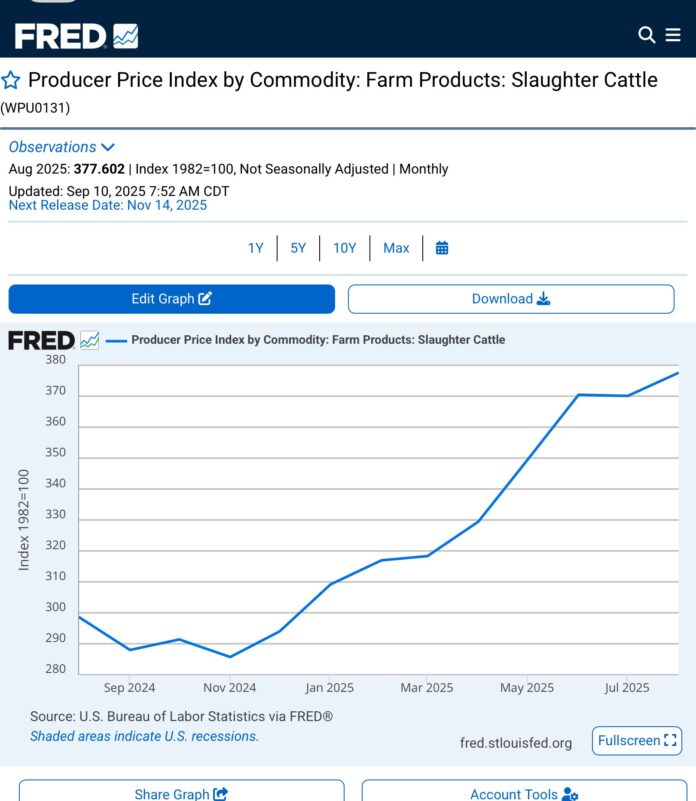Viewport: 696px width, 801px height.
Task: Click the Share Graph button
Action: [x=181, y=794]
